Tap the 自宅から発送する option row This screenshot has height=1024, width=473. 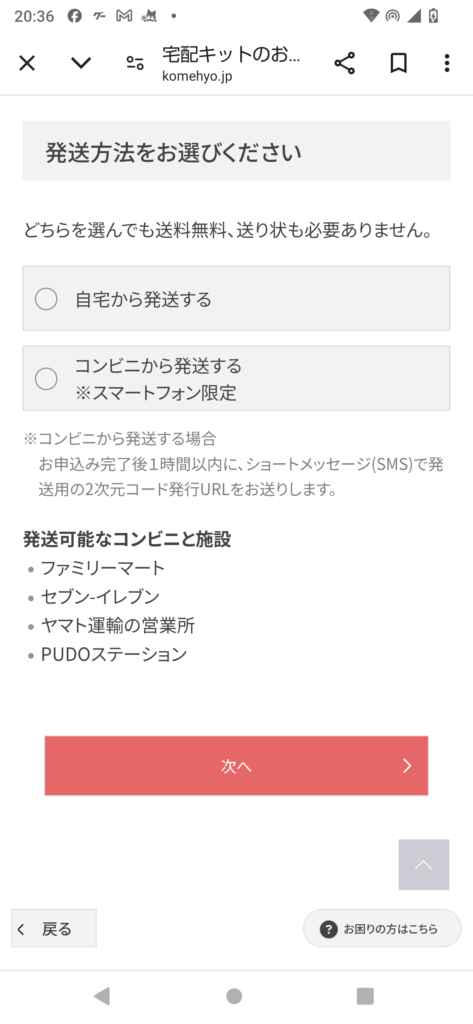tap(236, 298)
